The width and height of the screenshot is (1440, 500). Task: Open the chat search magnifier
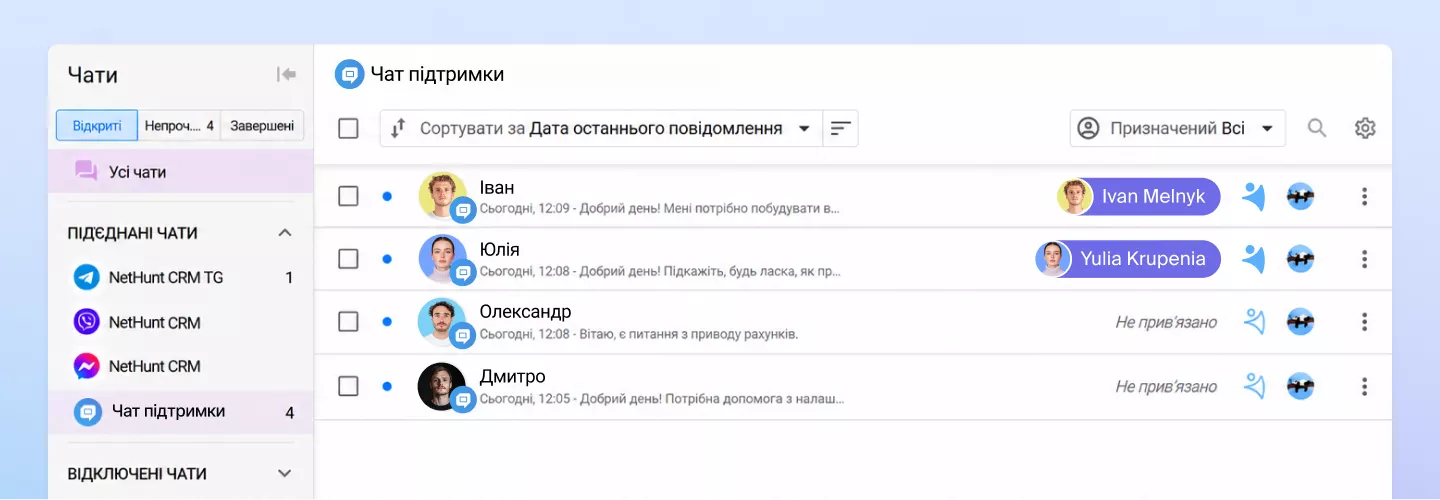click(1317, 128)
